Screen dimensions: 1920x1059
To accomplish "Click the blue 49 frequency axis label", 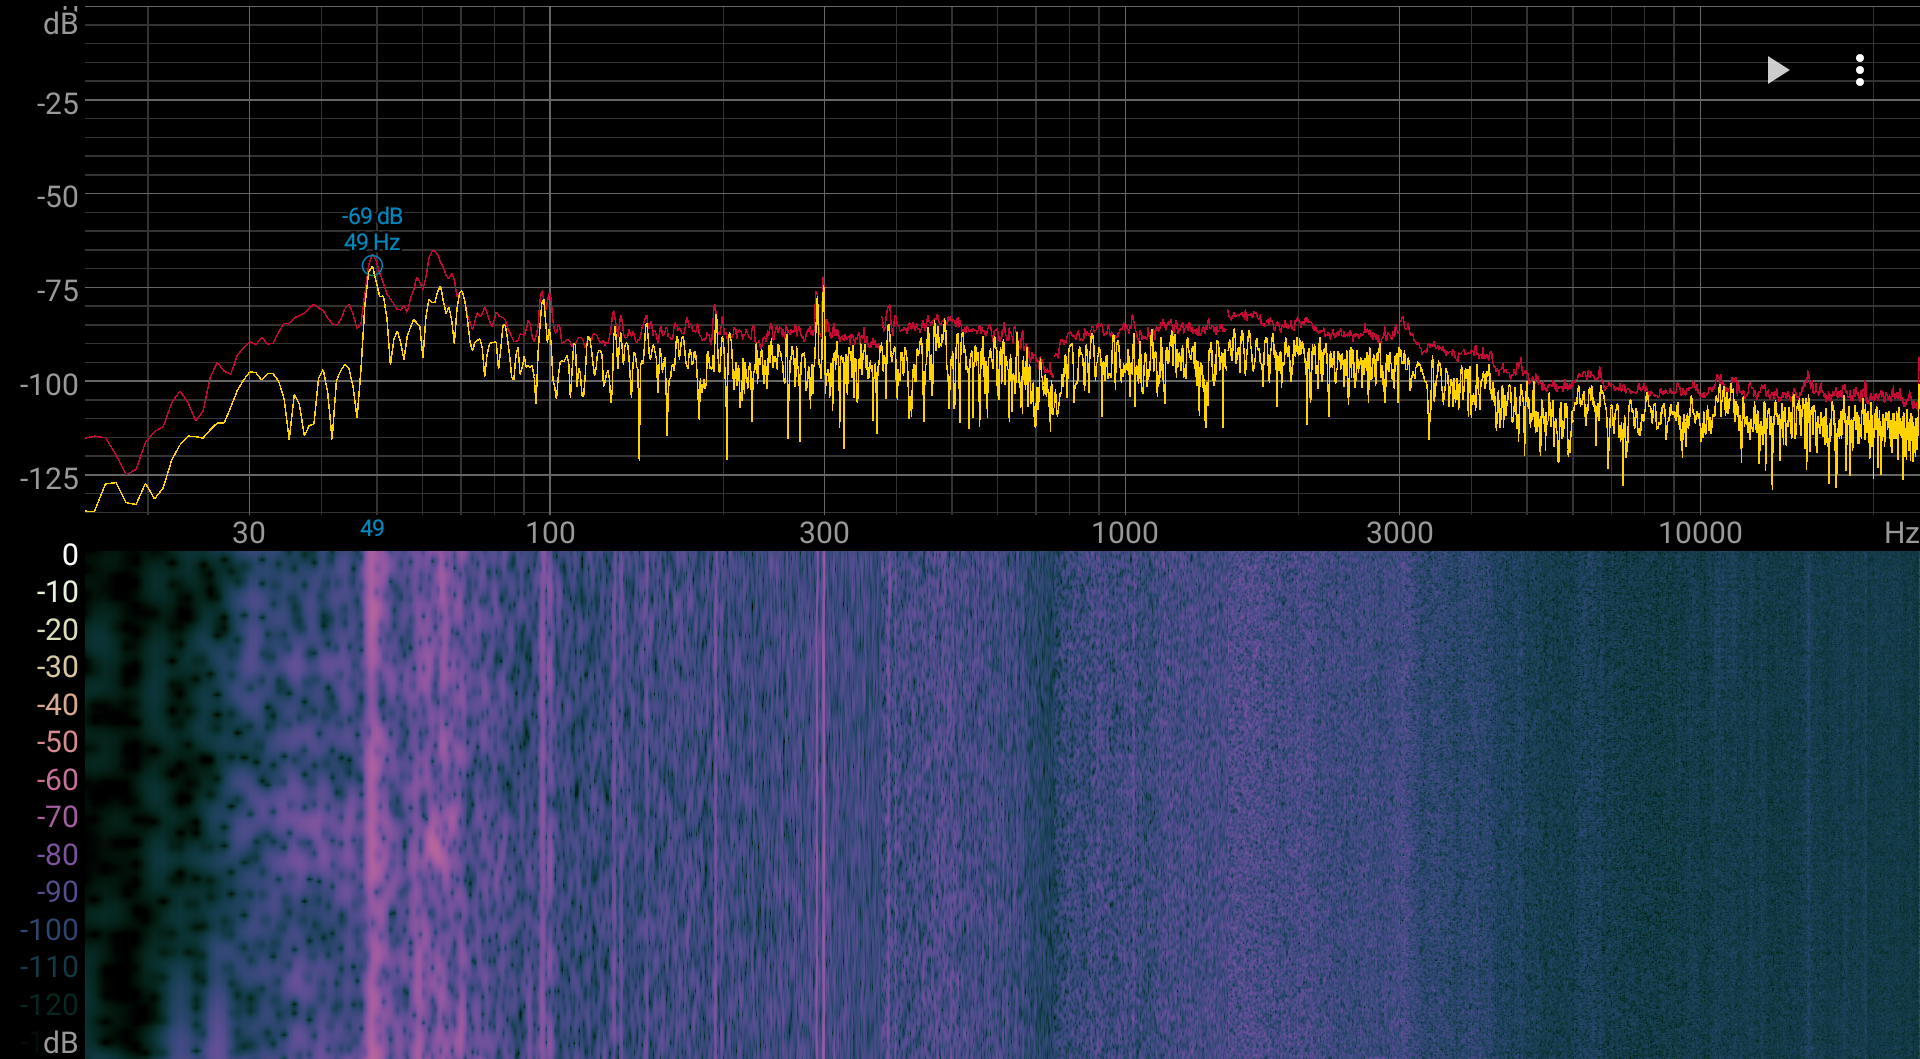I will click(x=372, y=528).
